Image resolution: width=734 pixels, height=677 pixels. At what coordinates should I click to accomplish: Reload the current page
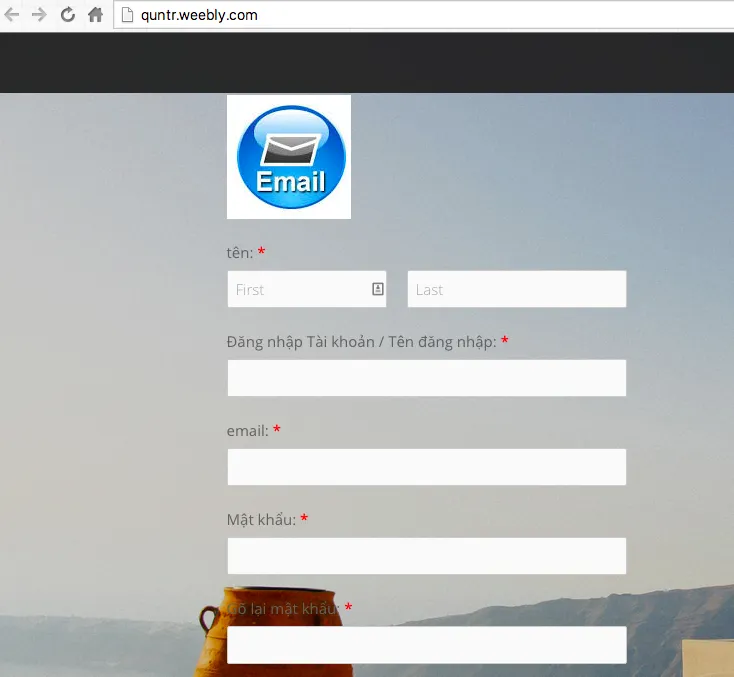pos(68,15)
